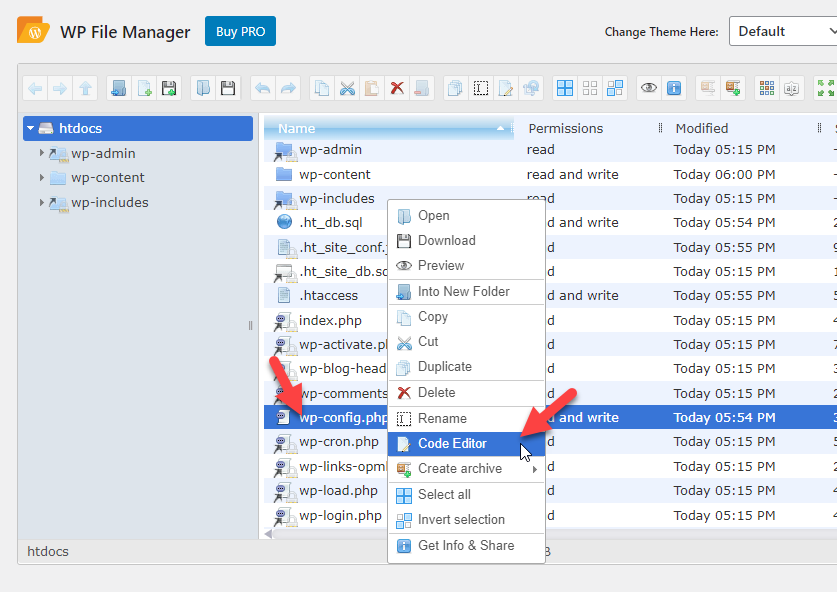Select the htdocs root in the tree
Image resolution: width=837 pixels, height=592 pixels.
(138, 128)
